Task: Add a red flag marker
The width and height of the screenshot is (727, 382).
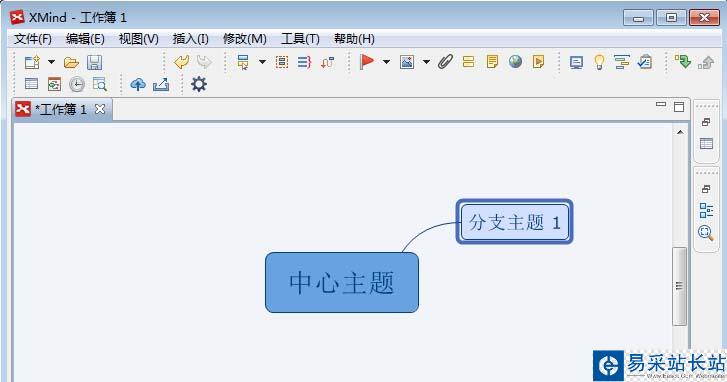Action: (x=367, y=61)
